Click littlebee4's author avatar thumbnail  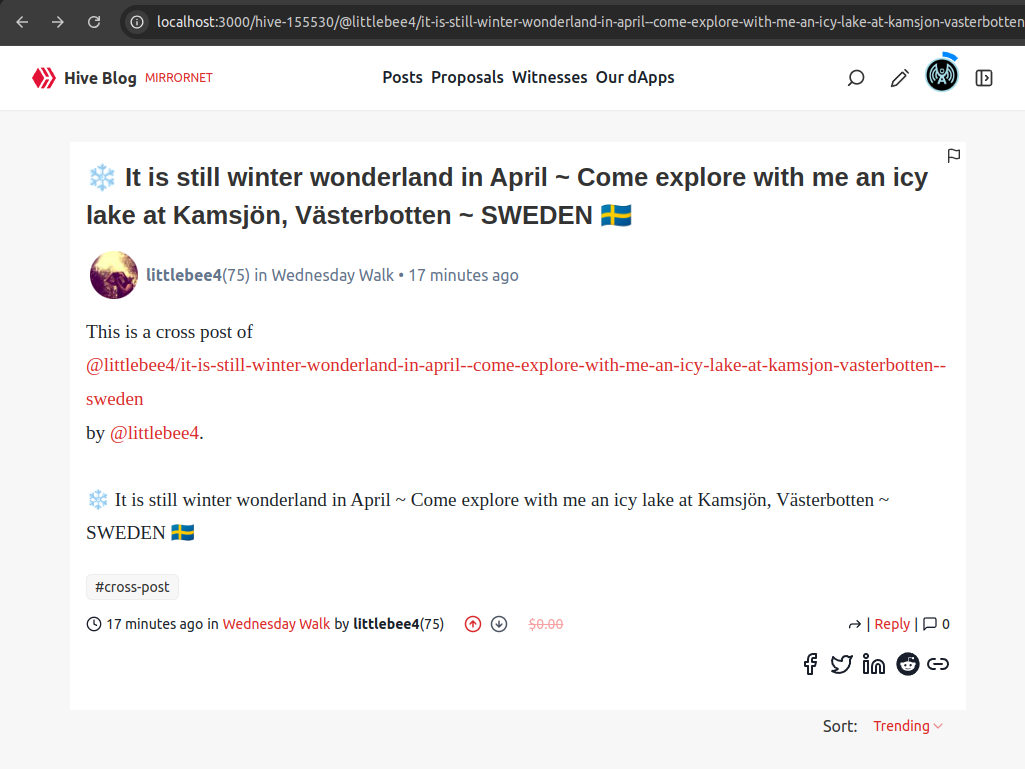114,275
